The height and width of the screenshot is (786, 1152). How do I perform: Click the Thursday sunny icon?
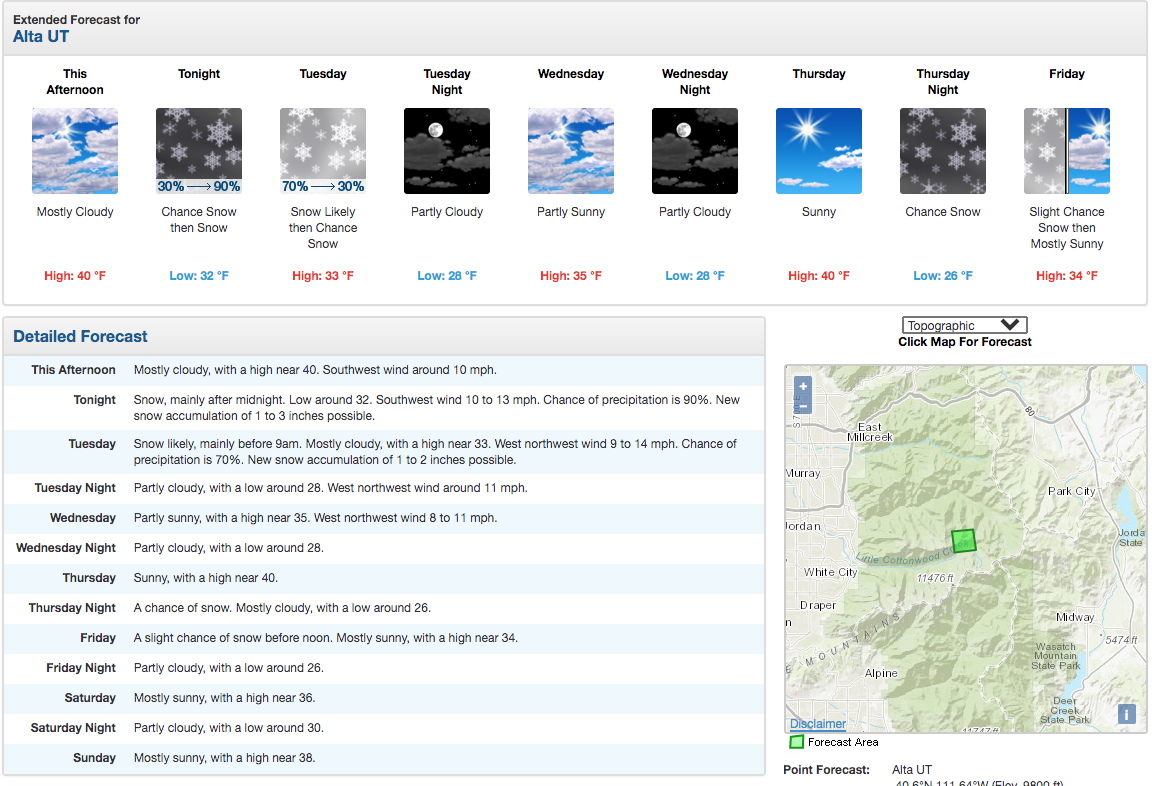(x=819, y=151)
